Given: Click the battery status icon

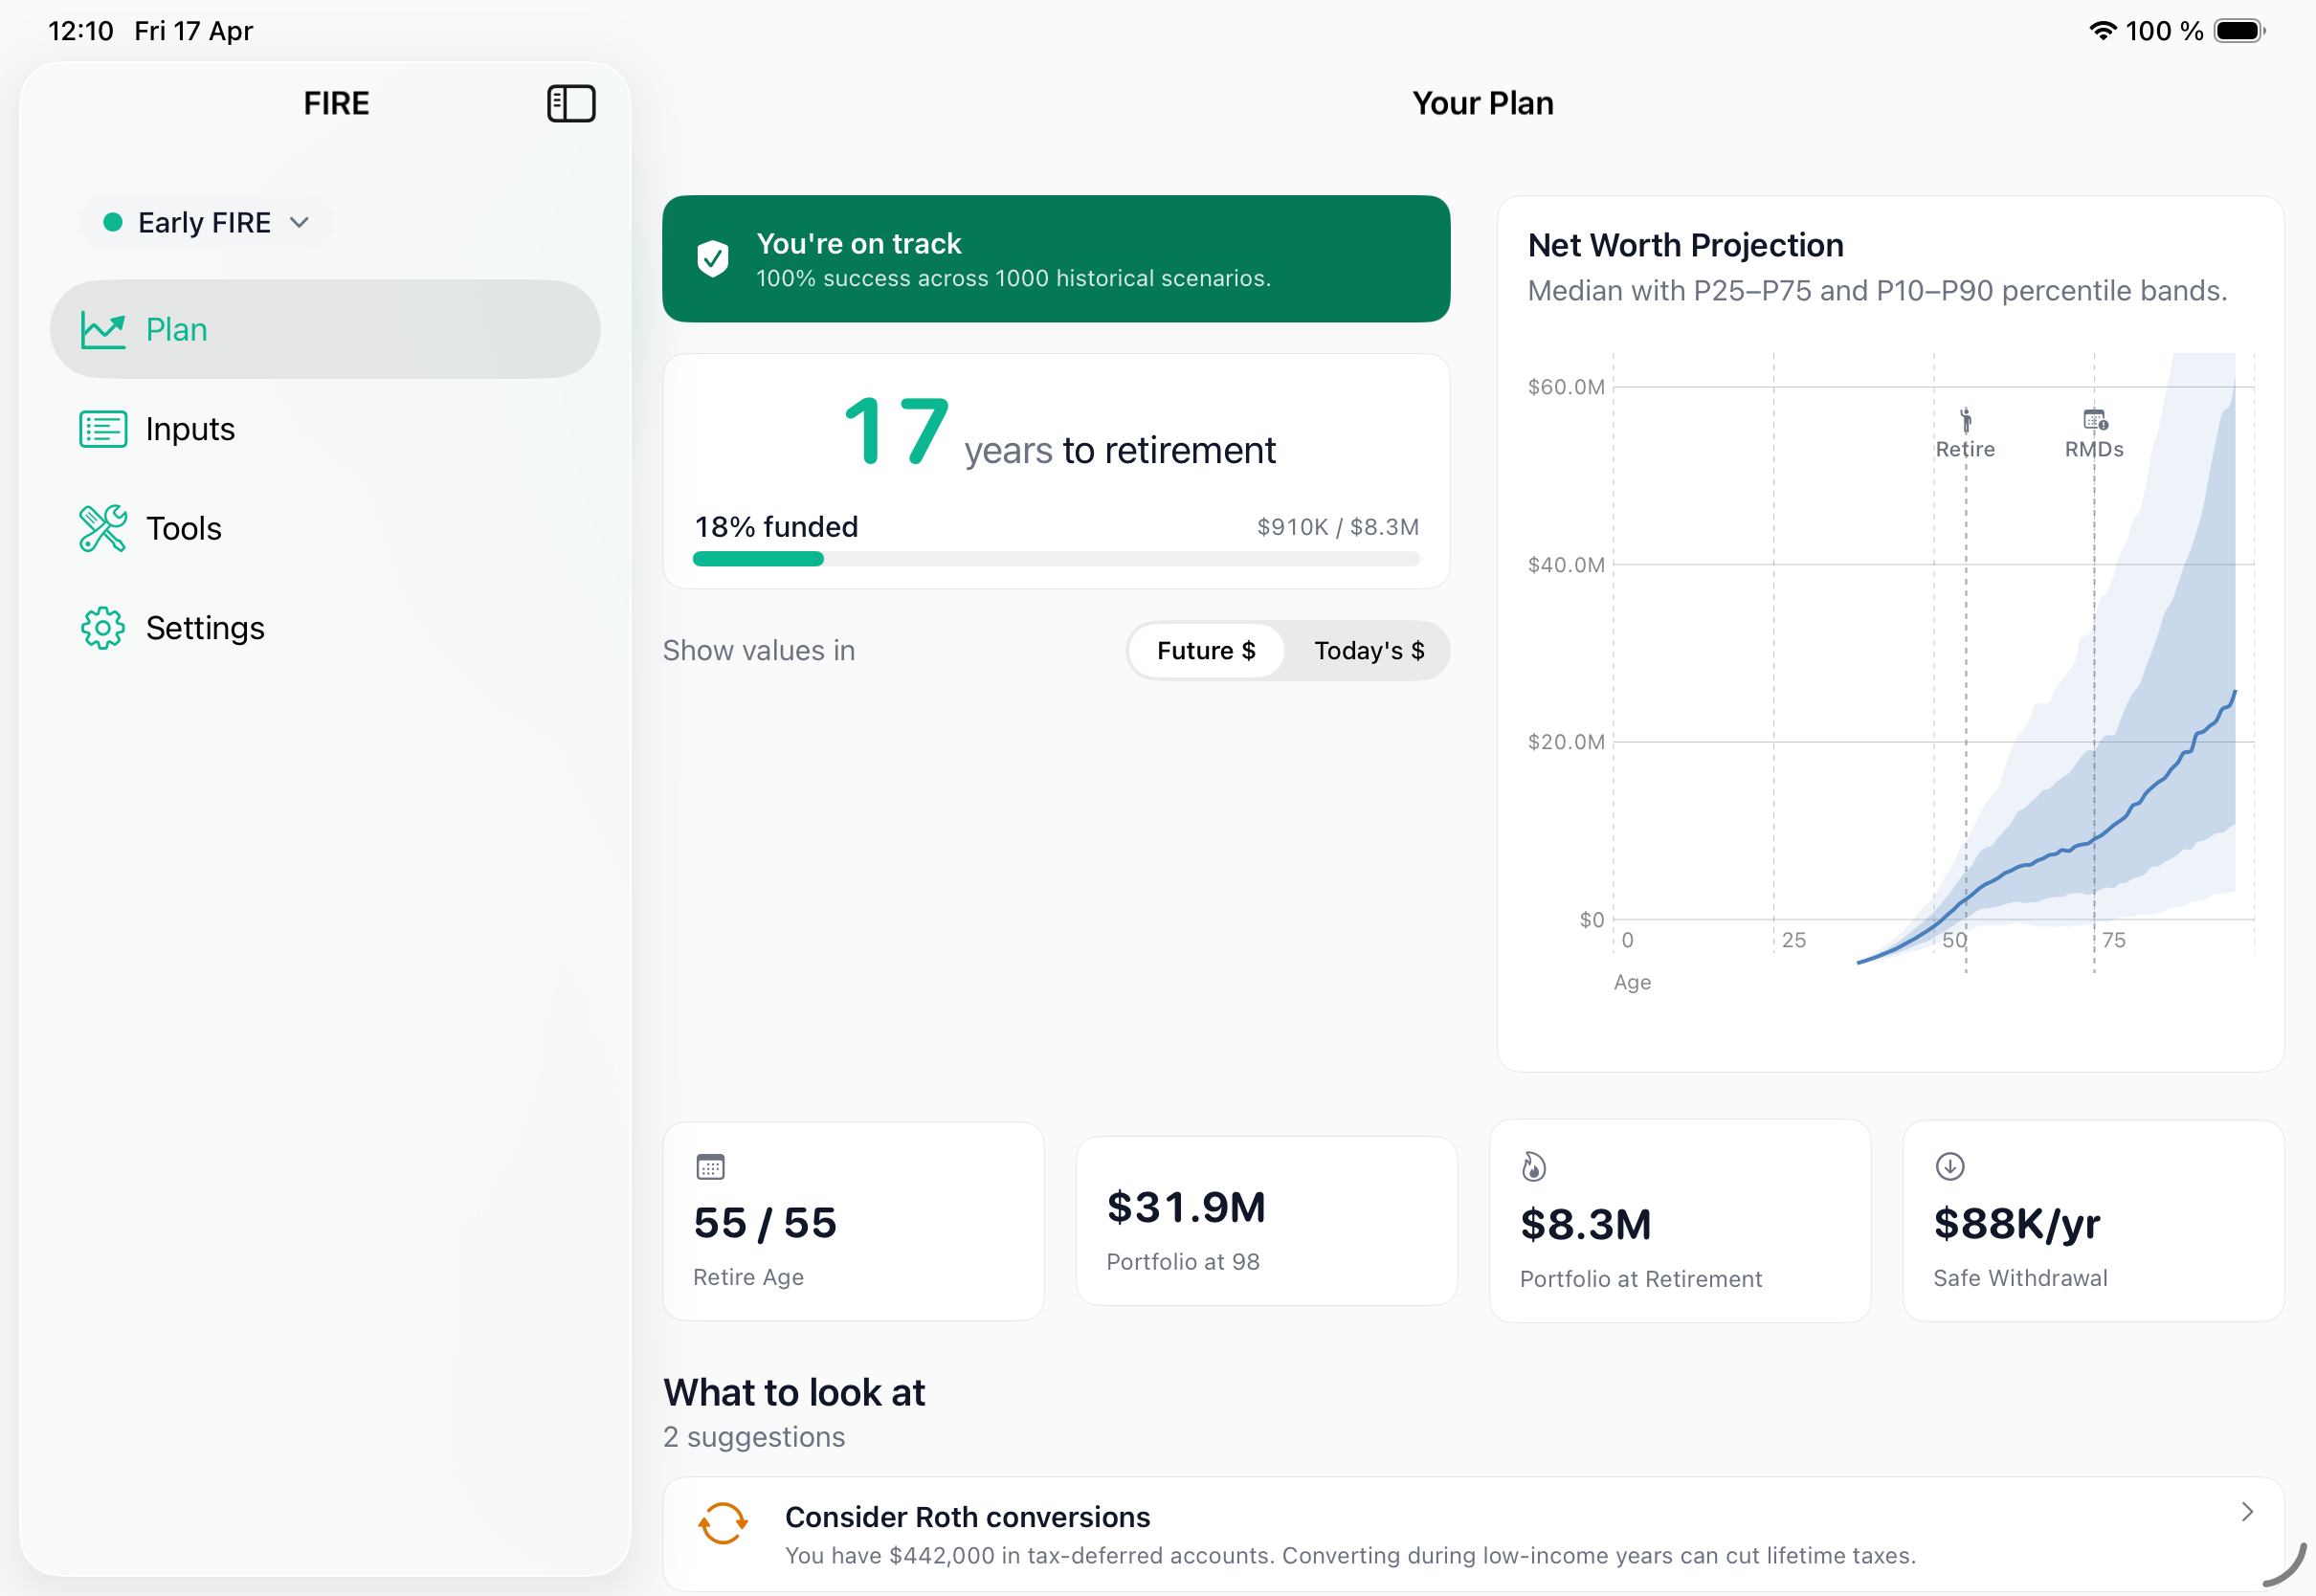Looking at the screenshot, I should point(2239,31).
